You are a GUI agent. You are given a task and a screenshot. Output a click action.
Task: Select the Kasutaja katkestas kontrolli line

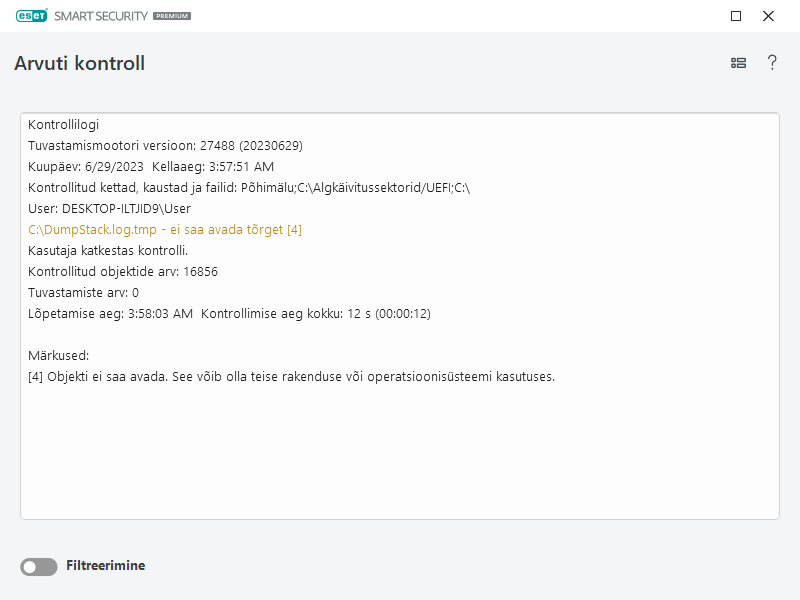point(108,250)
